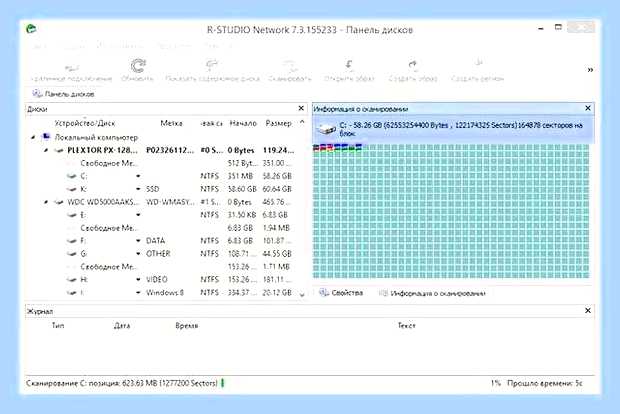The image size is (620, 414).
Task: Switch to the Панель дисков tab
Action: click(63, 94)
